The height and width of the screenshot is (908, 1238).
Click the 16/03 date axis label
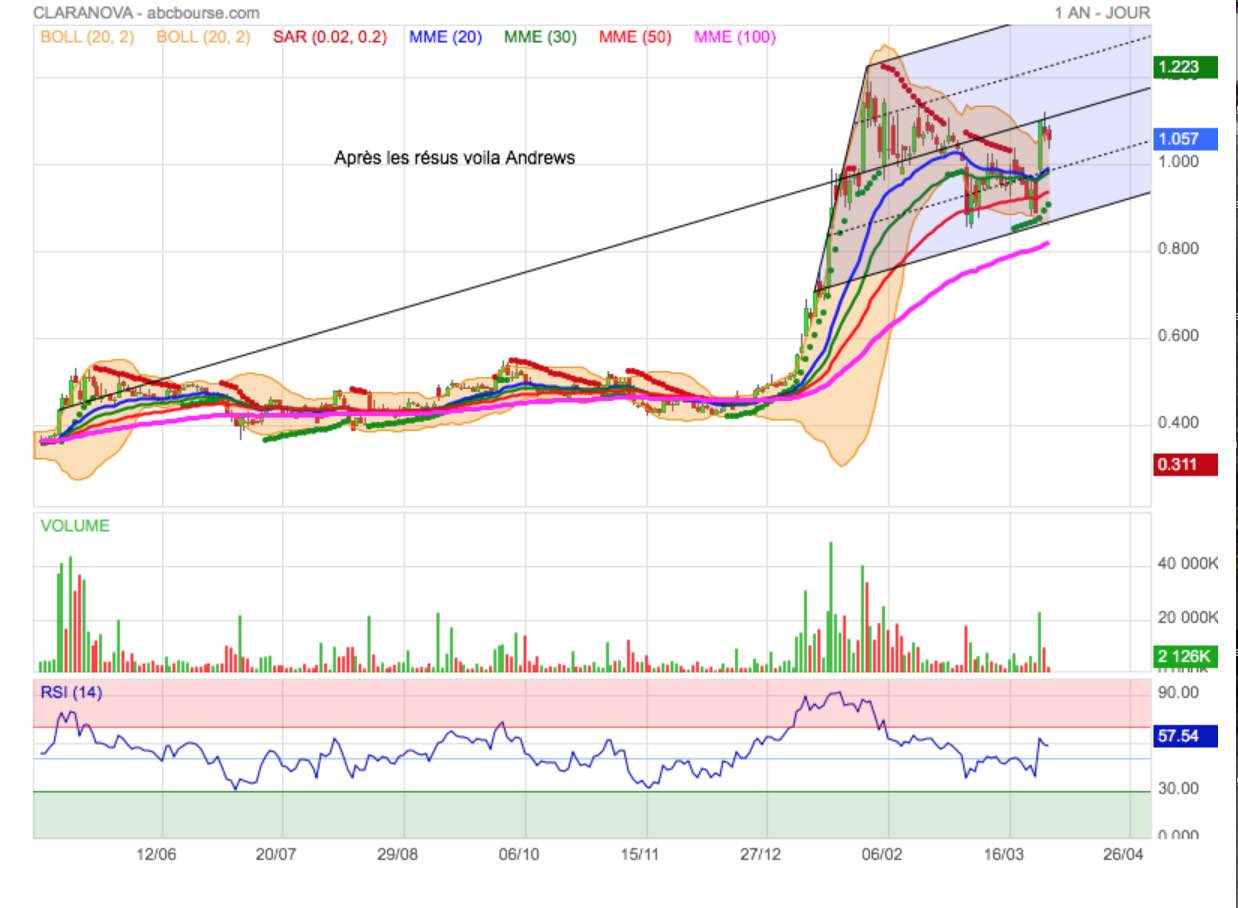tap(1003, 855)
